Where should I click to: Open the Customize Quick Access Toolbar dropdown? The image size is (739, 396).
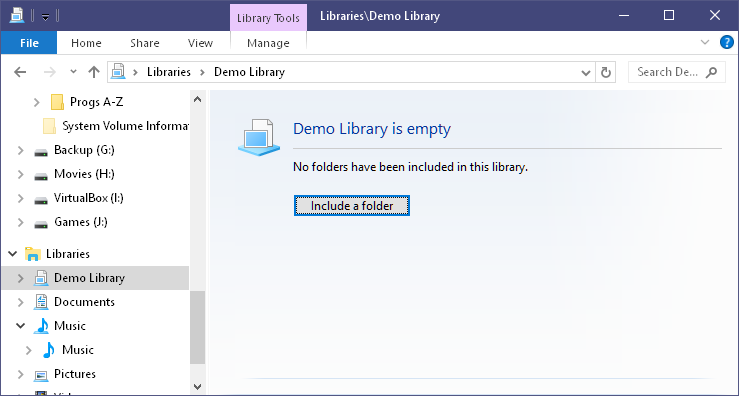(45, 17)
